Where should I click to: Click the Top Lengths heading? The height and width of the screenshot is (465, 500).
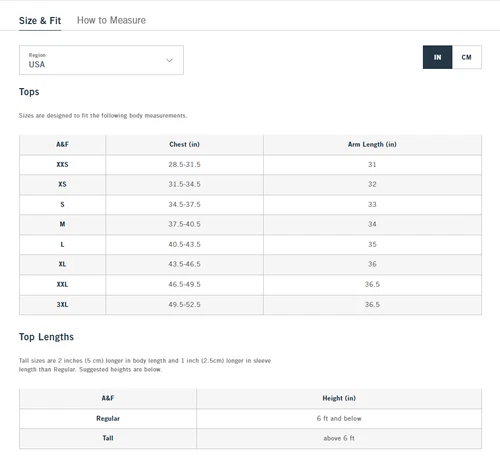click(x=46, y=337)
